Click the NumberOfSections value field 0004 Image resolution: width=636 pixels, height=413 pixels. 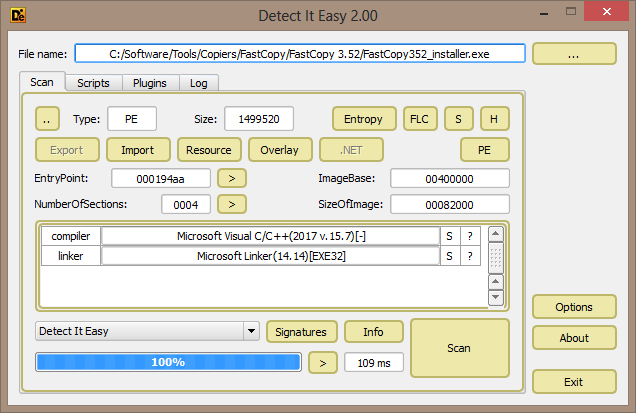(186, 204)
